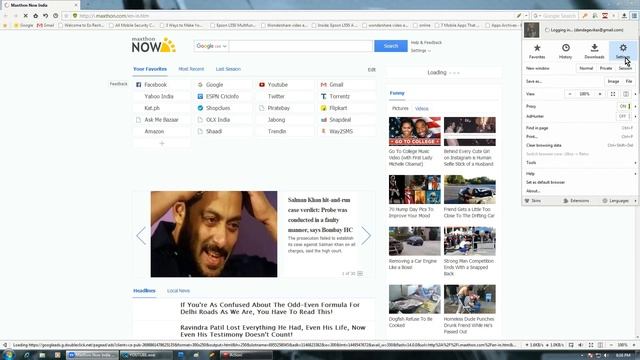Expand the Proxy submenu arrow
The height and width of the screenshot is (360, 640).
[x=635, y=106]
